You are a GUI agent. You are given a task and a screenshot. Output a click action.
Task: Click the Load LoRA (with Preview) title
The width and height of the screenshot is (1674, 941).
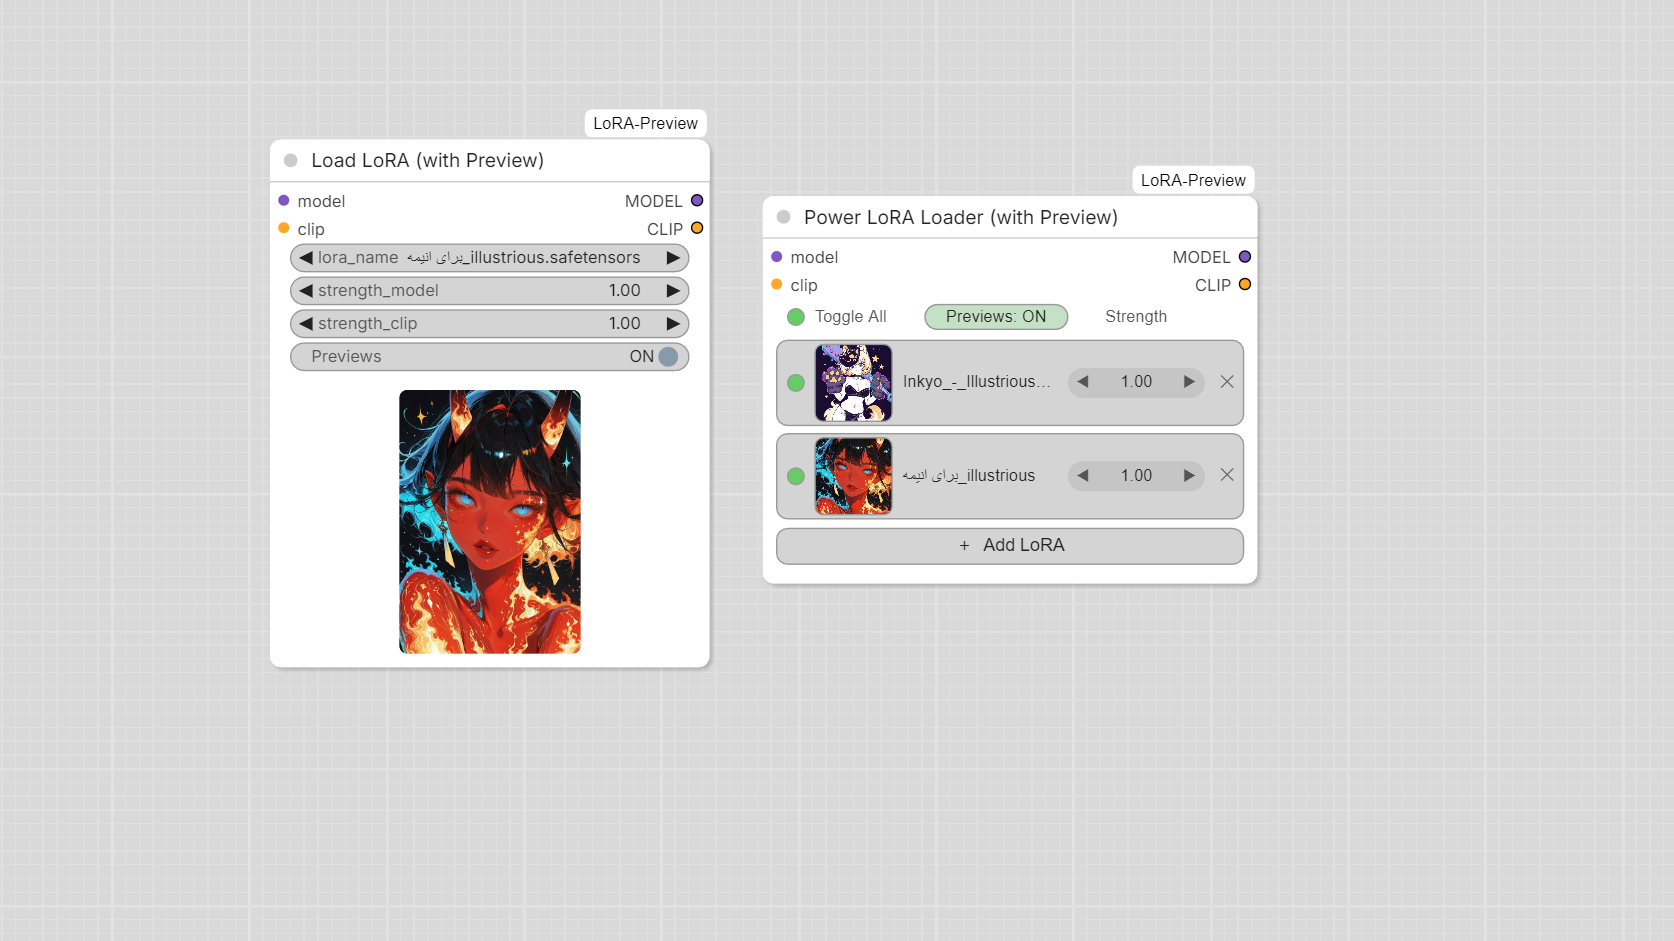click(x=428, y=160)
